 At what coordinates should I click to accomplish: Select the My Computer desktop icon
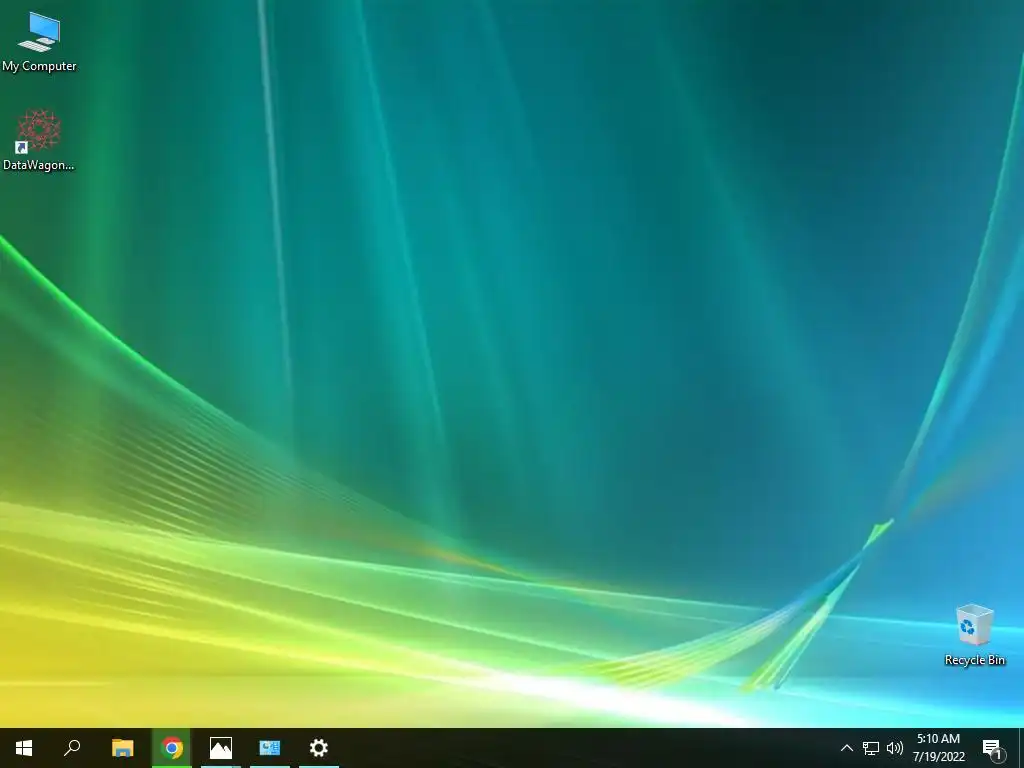tap(39, 42)
